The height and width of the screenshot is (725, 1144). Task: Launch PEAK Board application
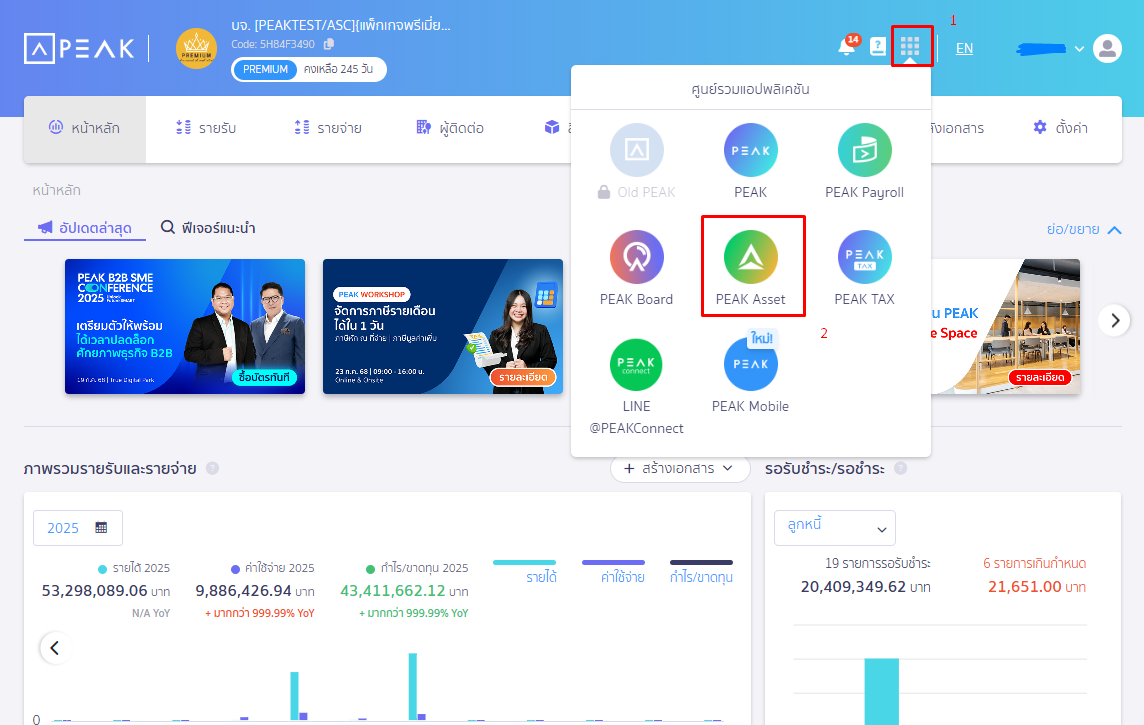coord(636,258)
